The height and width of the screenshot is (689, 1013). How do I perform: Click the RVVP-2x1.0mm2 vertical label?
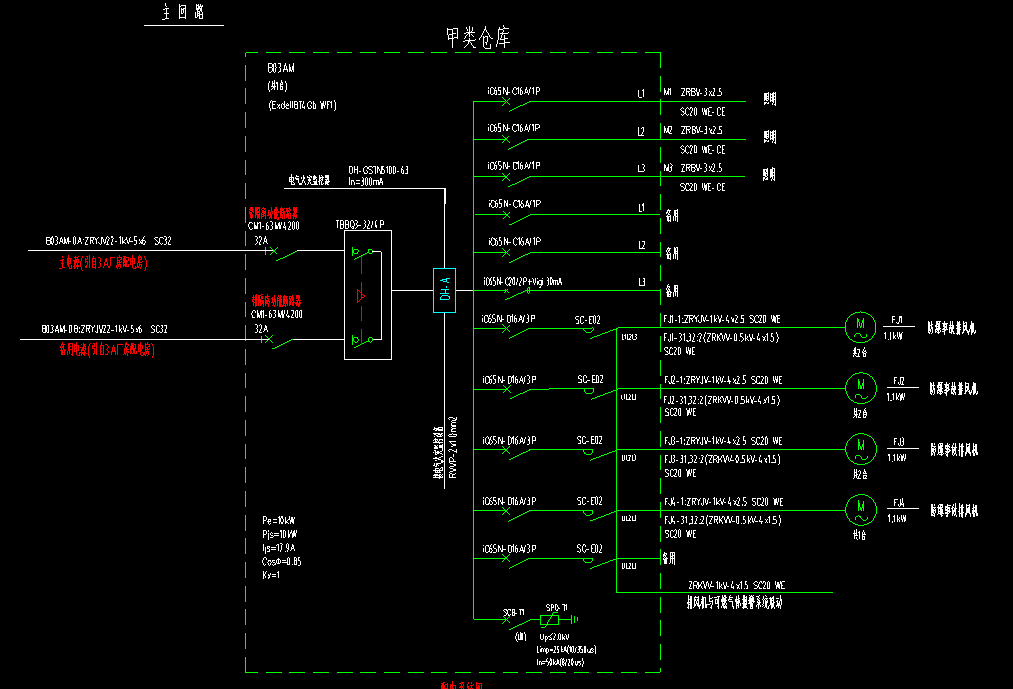tap(453, 447)
